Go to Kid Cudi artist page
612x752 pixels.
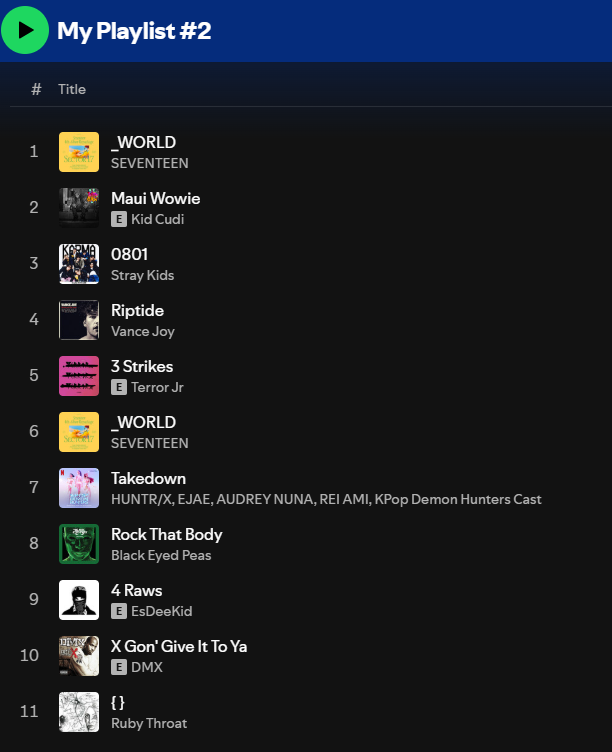pos(158,219)
